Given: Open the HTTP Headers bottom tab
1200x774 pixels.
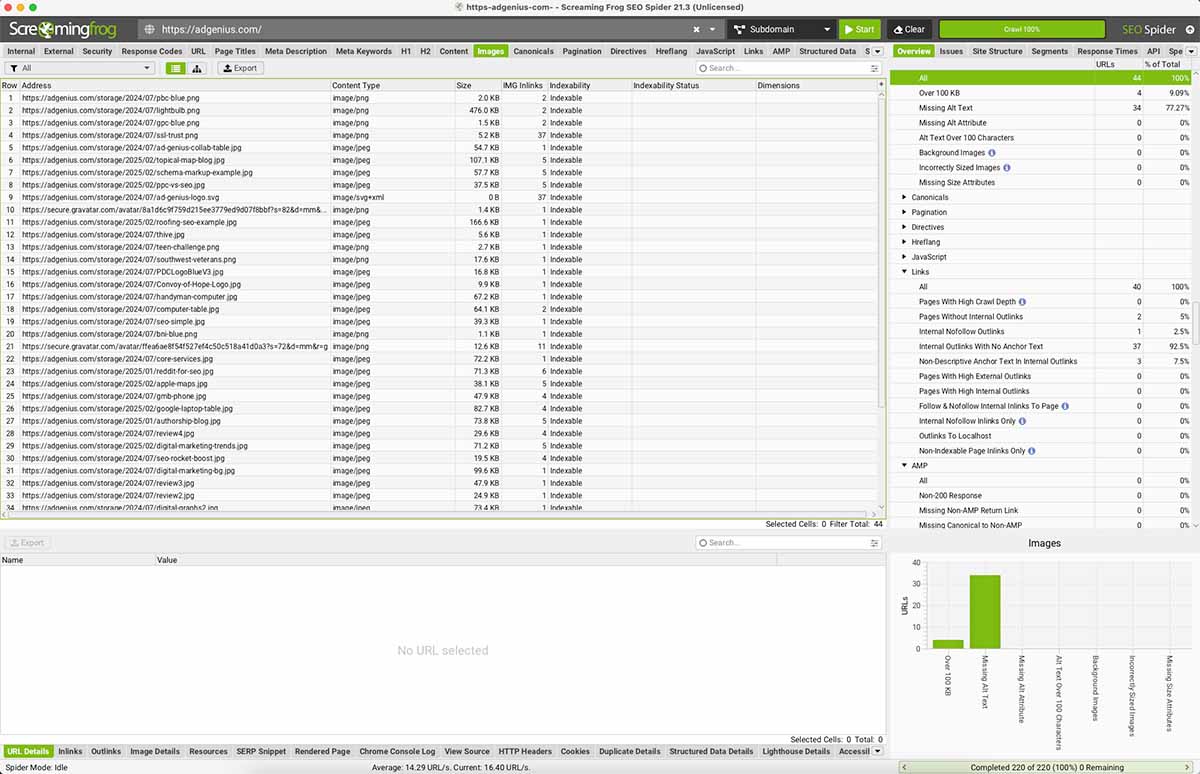Looking at the screenshot, I should [525, 751].
